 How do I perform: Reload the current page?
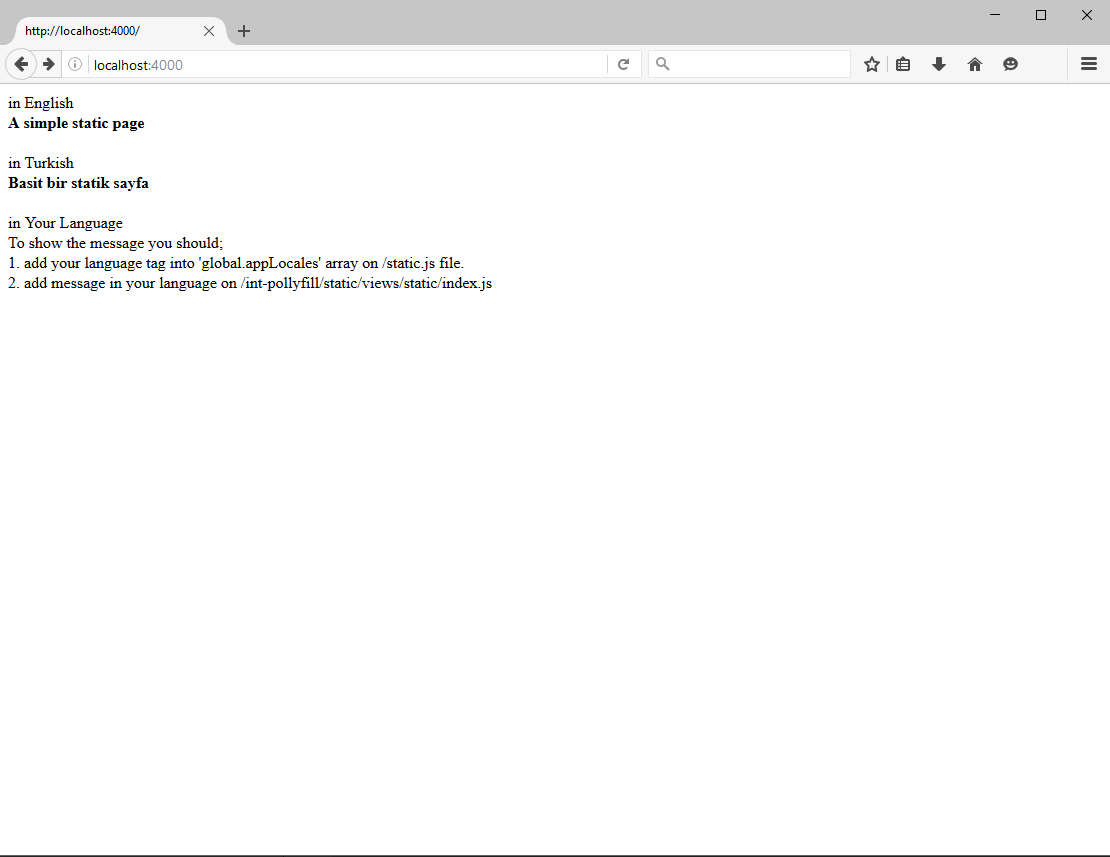point(624,64)
